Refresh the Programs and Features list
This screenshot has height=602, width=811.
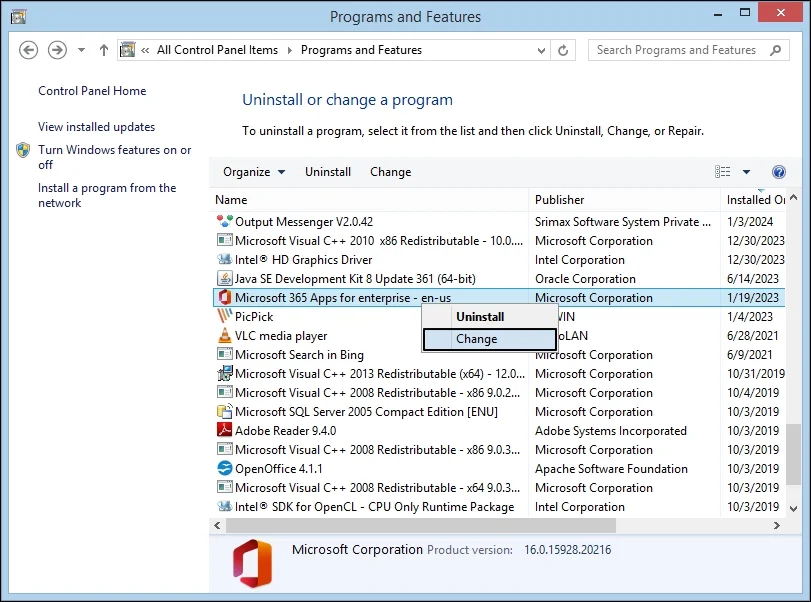coord(563,50)
